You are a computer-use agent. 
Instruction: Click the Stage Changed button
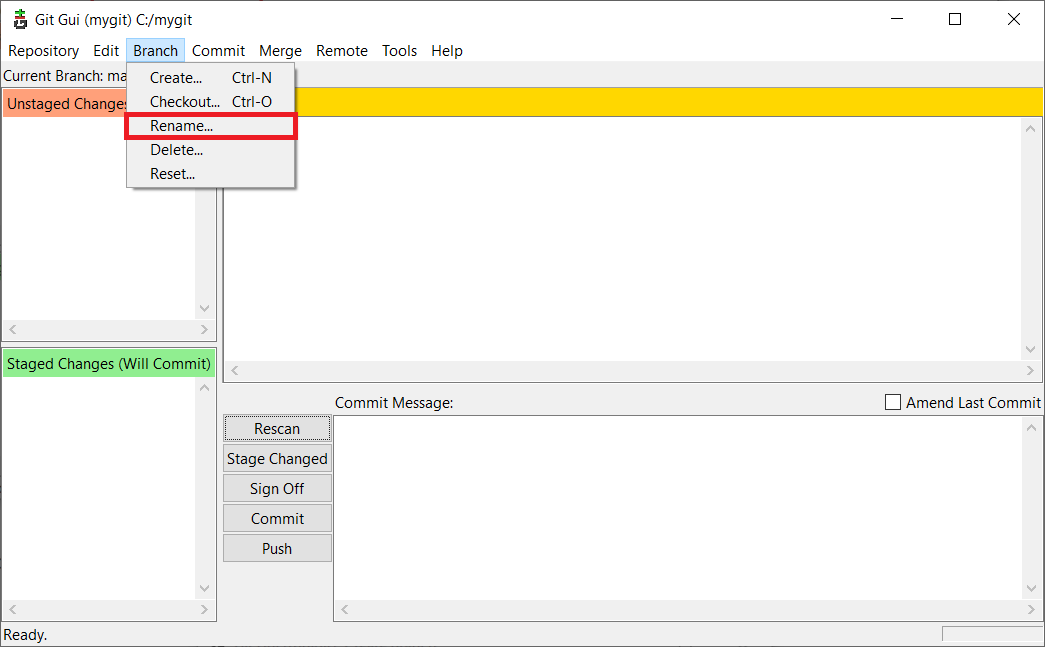(x=277, y=459)
